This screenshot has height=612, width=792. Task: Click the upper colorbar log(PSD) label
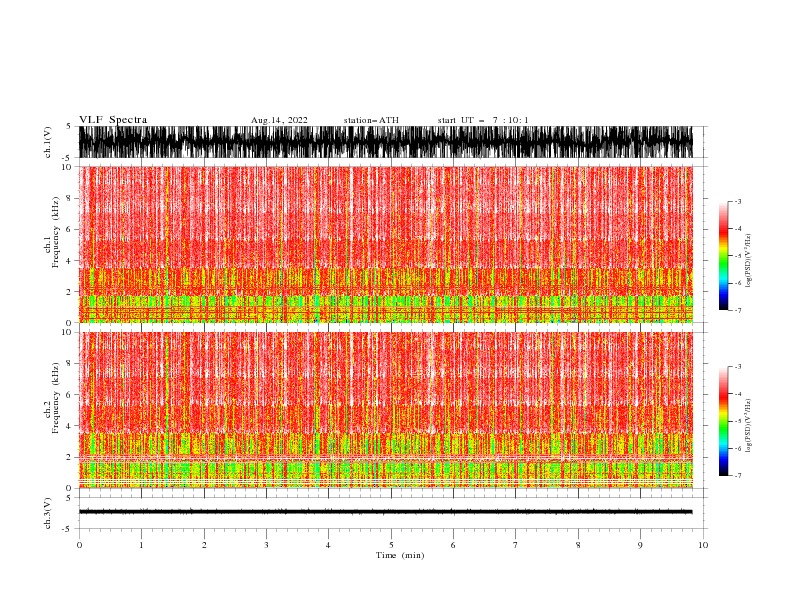coord(748,261)
